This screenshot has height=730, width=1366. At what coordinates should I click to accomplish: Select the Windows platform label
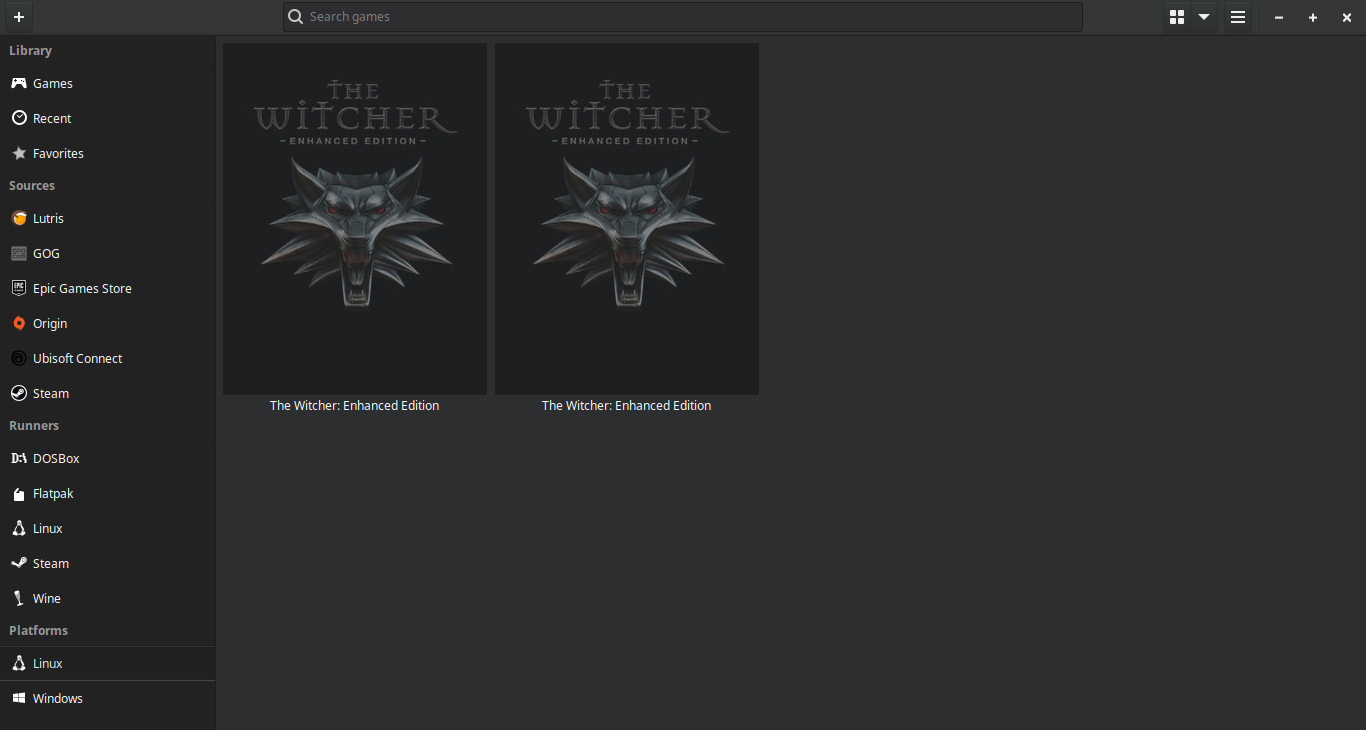tap(58, 699)
